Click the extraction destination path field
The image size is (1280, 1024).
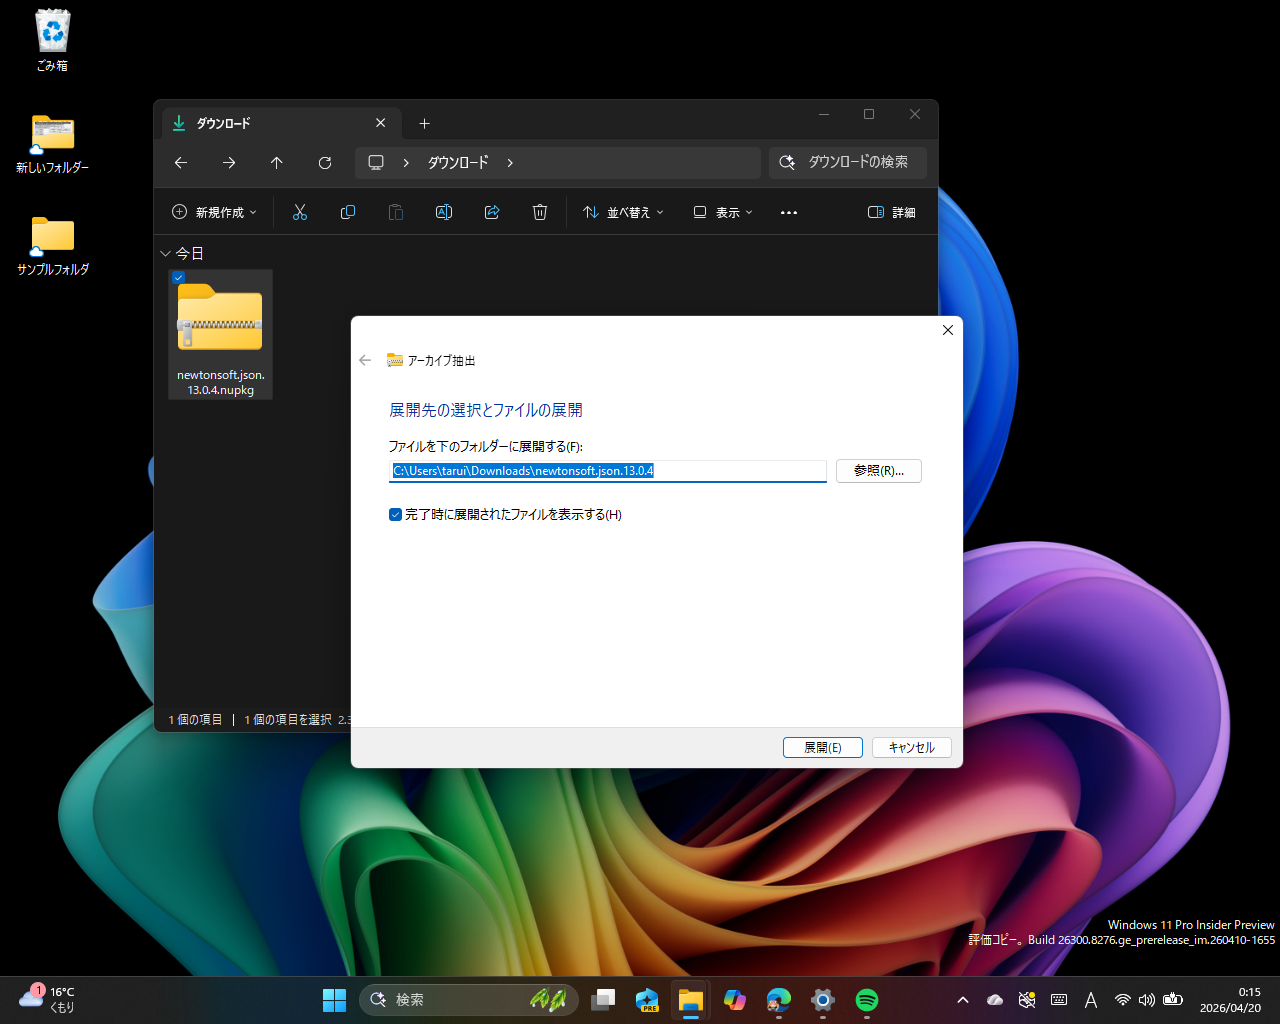[608, 471]
